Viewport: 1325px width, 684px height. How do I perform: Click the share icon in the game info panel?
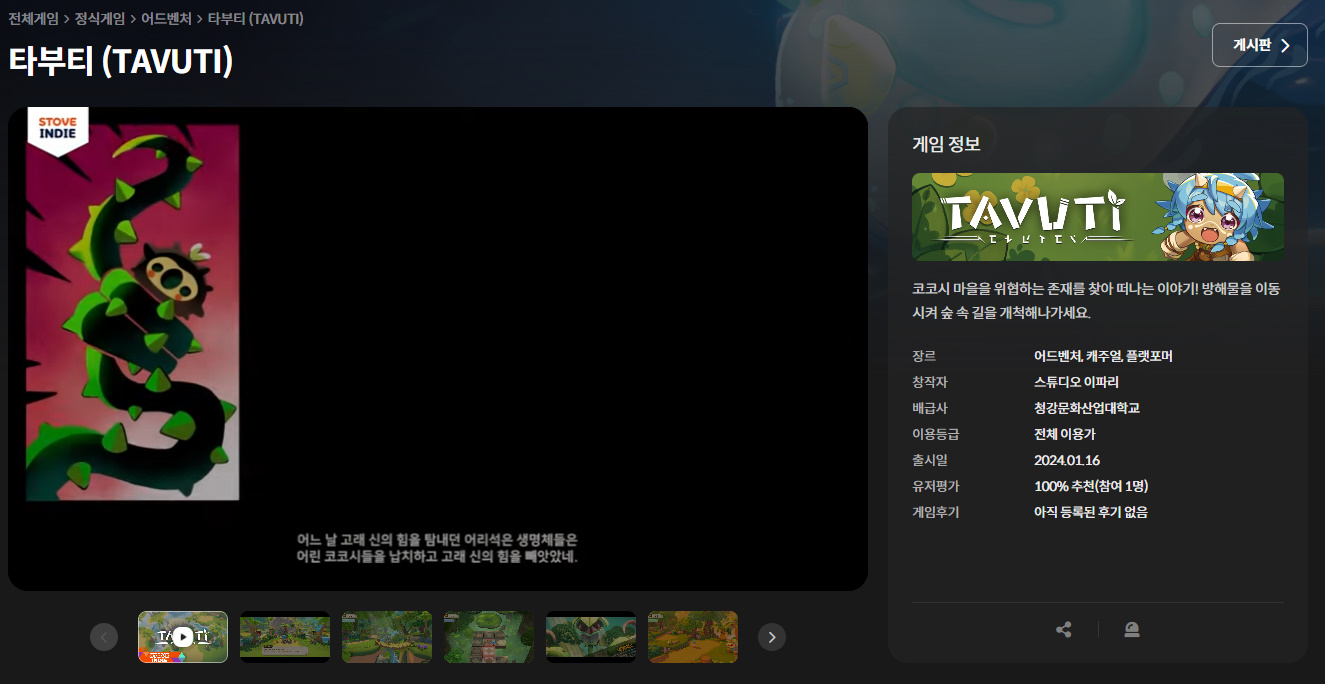coord(1063,630)
